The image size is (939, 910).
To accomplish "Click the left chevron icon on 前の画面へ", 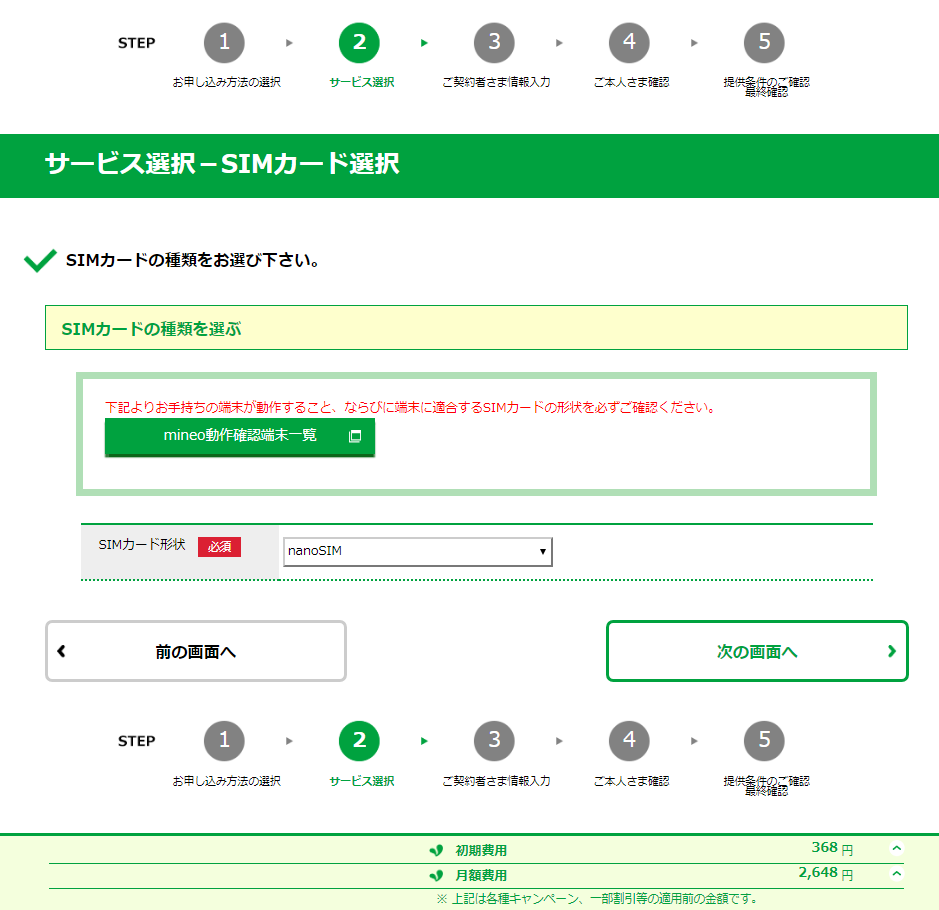I will 61,651.
